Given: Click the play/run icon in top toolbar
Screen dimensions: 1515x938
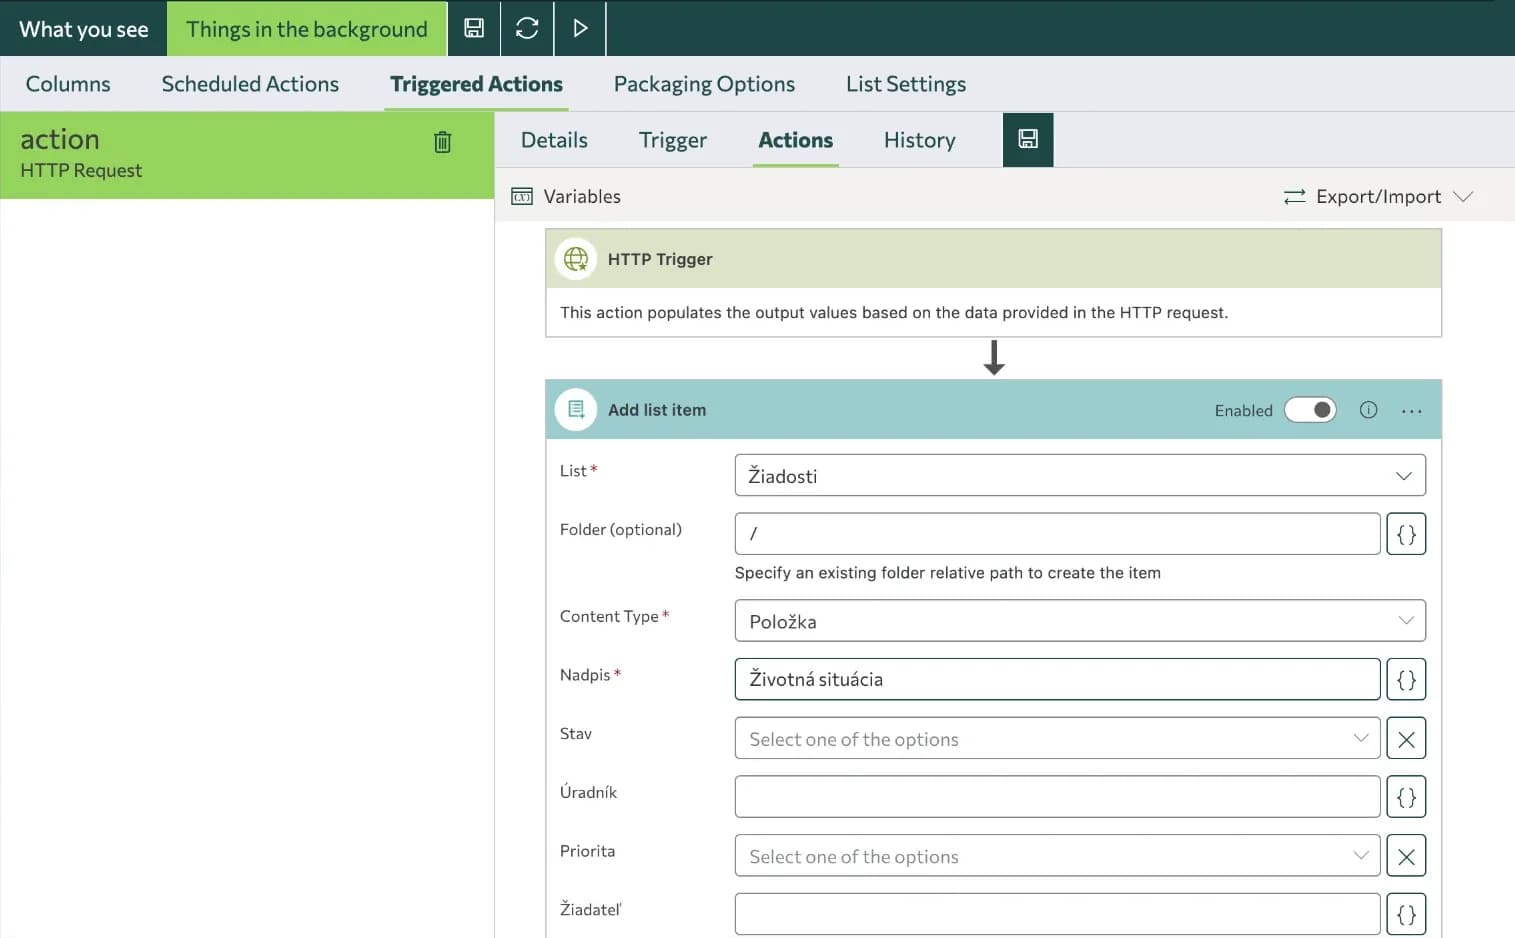Looking at the screenshot, I should tap(580, 28).
